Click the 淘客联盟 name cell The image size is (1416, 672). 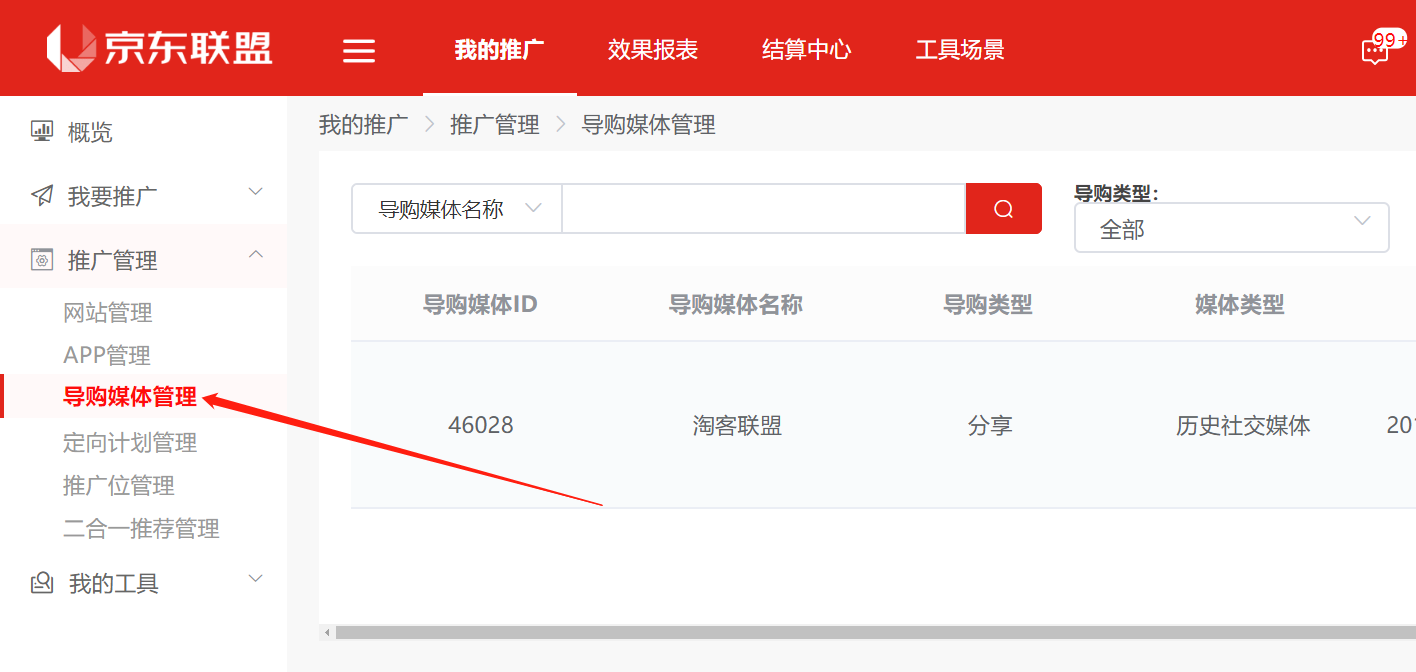coord(737,425)
